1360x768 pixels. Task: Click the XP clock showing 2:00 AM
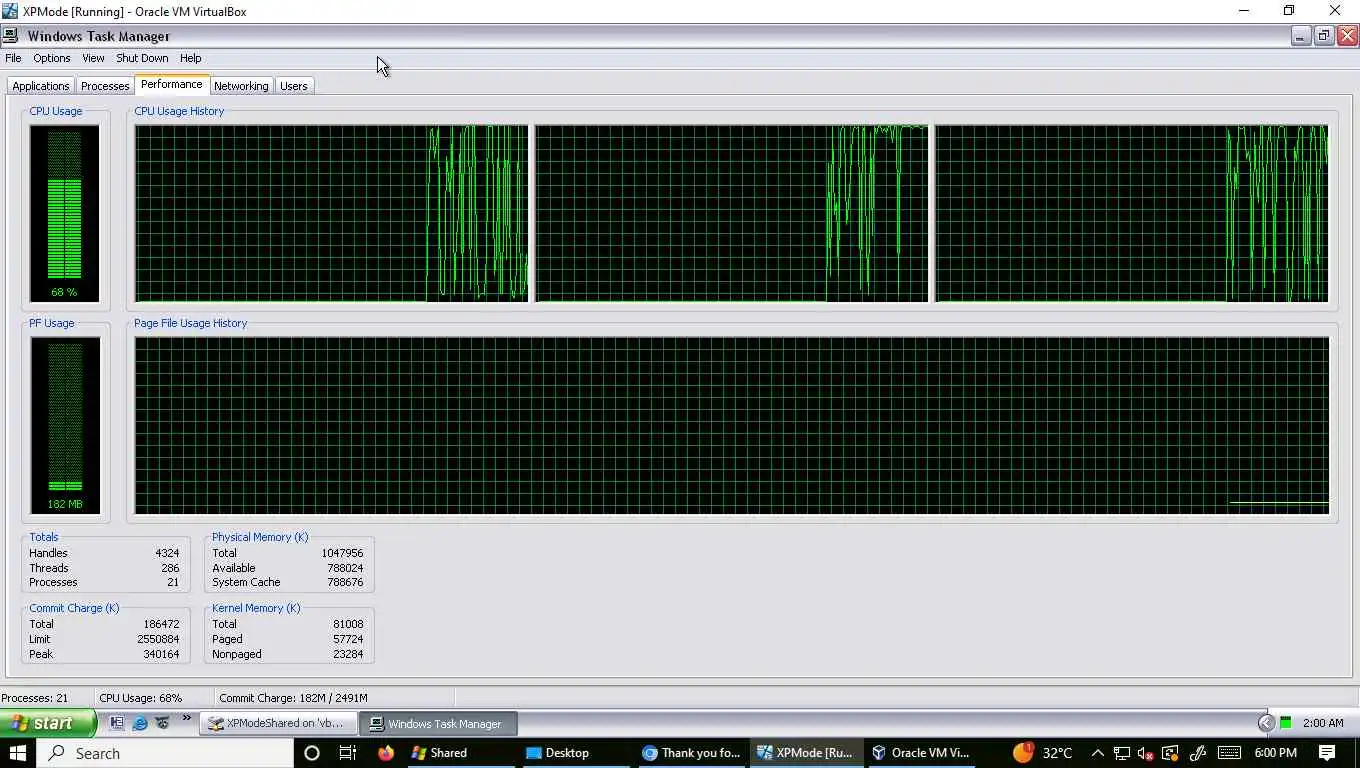tap(1323, 723)
